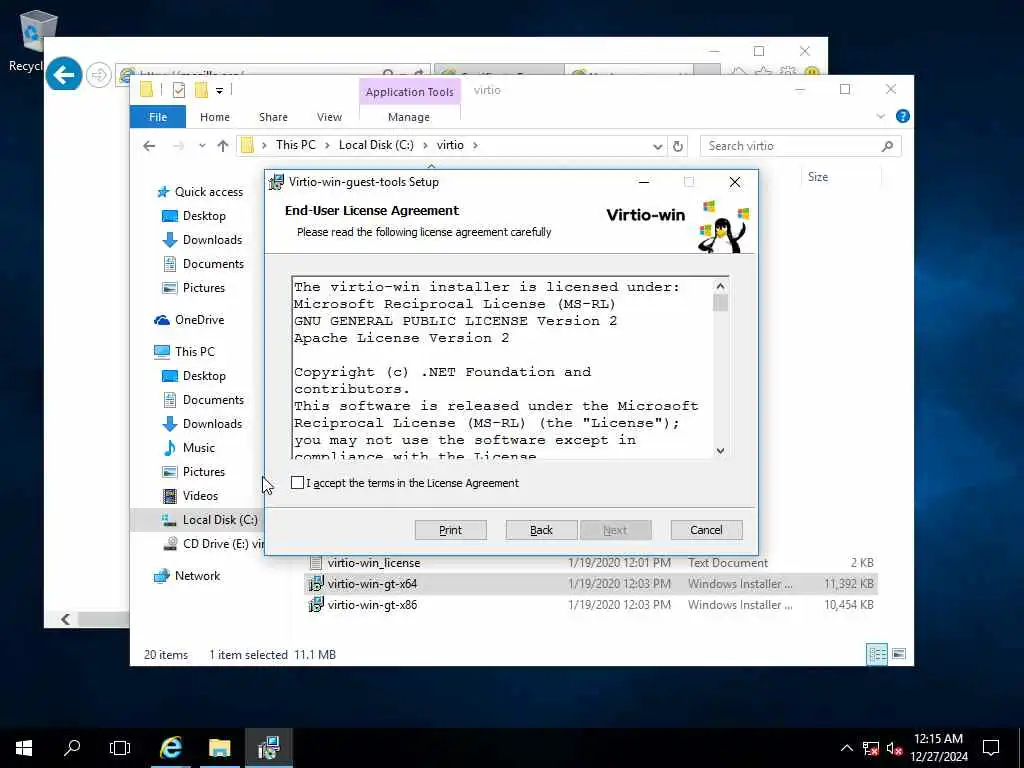
Task: Click back arrow in Internet Explorer window
Action: [x=64, y=74]
